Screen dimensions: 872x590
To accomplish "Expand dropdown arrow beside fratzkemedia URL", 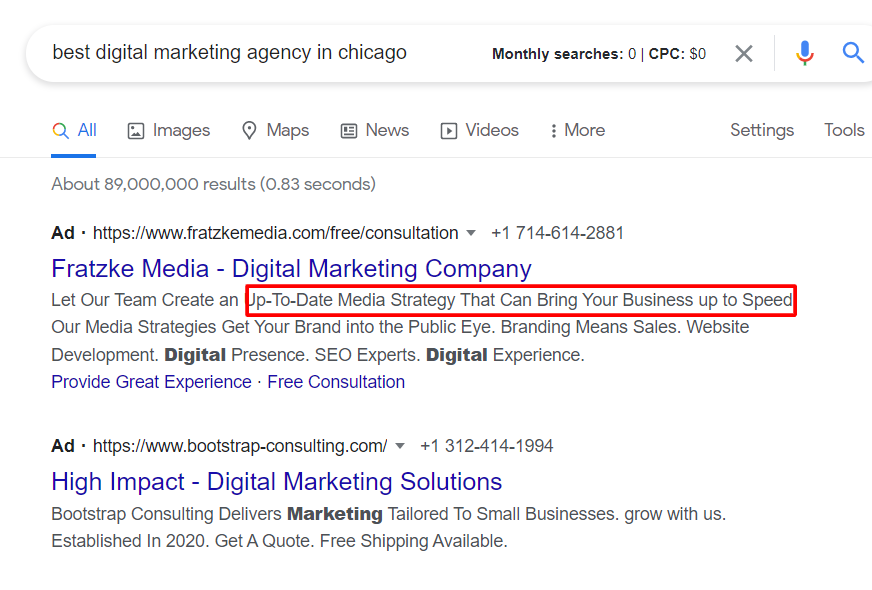I will coord(471,233).
